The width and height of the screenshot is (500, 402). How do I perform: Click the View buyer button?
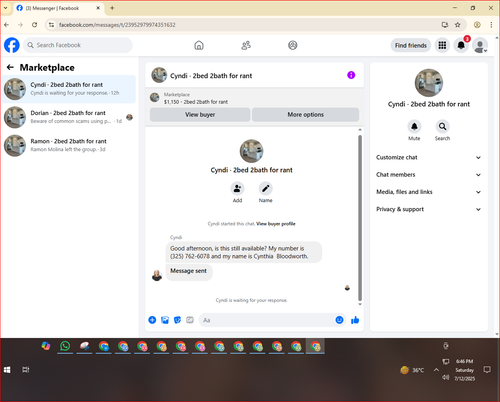coord(200,115)
